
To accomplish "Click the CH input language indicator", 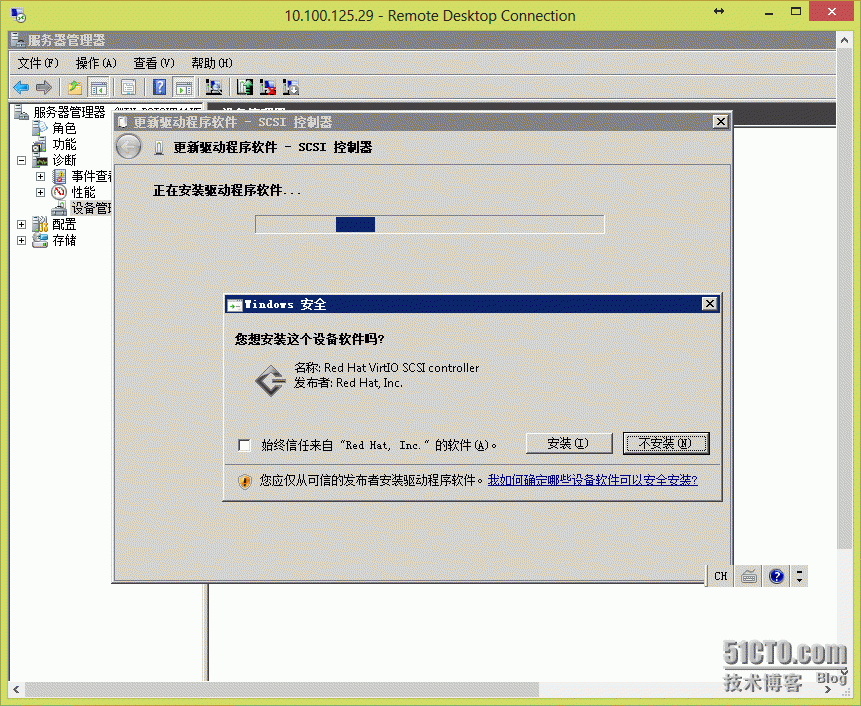I will point(720,576).
